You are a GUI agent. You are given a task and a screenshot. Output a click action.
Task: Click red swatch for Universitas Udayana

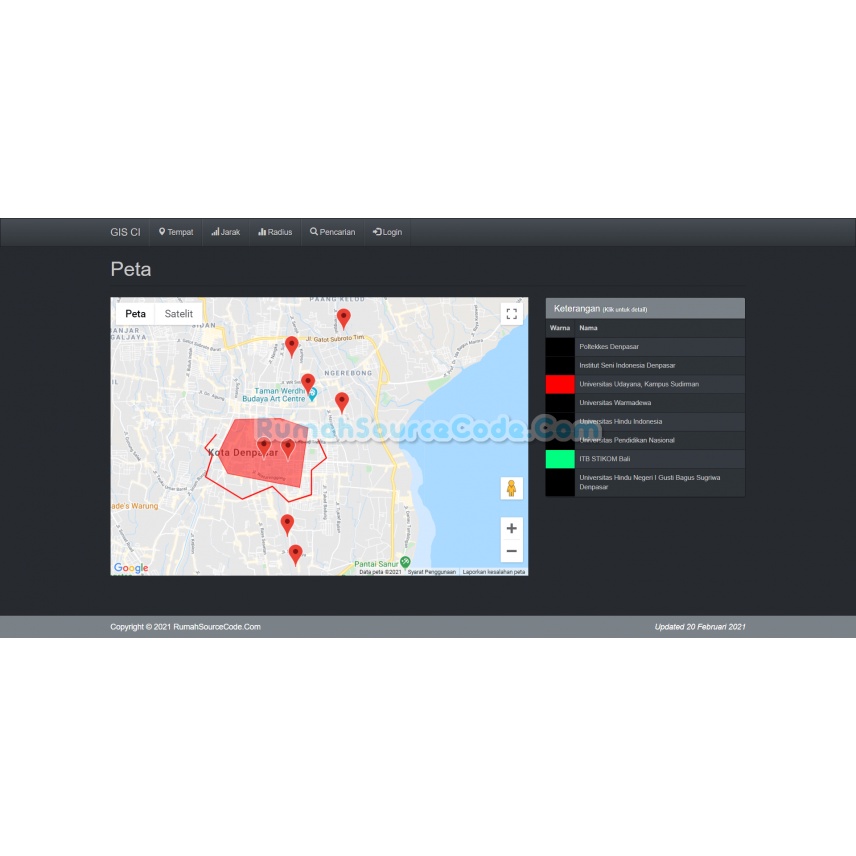tap(560, 384)
